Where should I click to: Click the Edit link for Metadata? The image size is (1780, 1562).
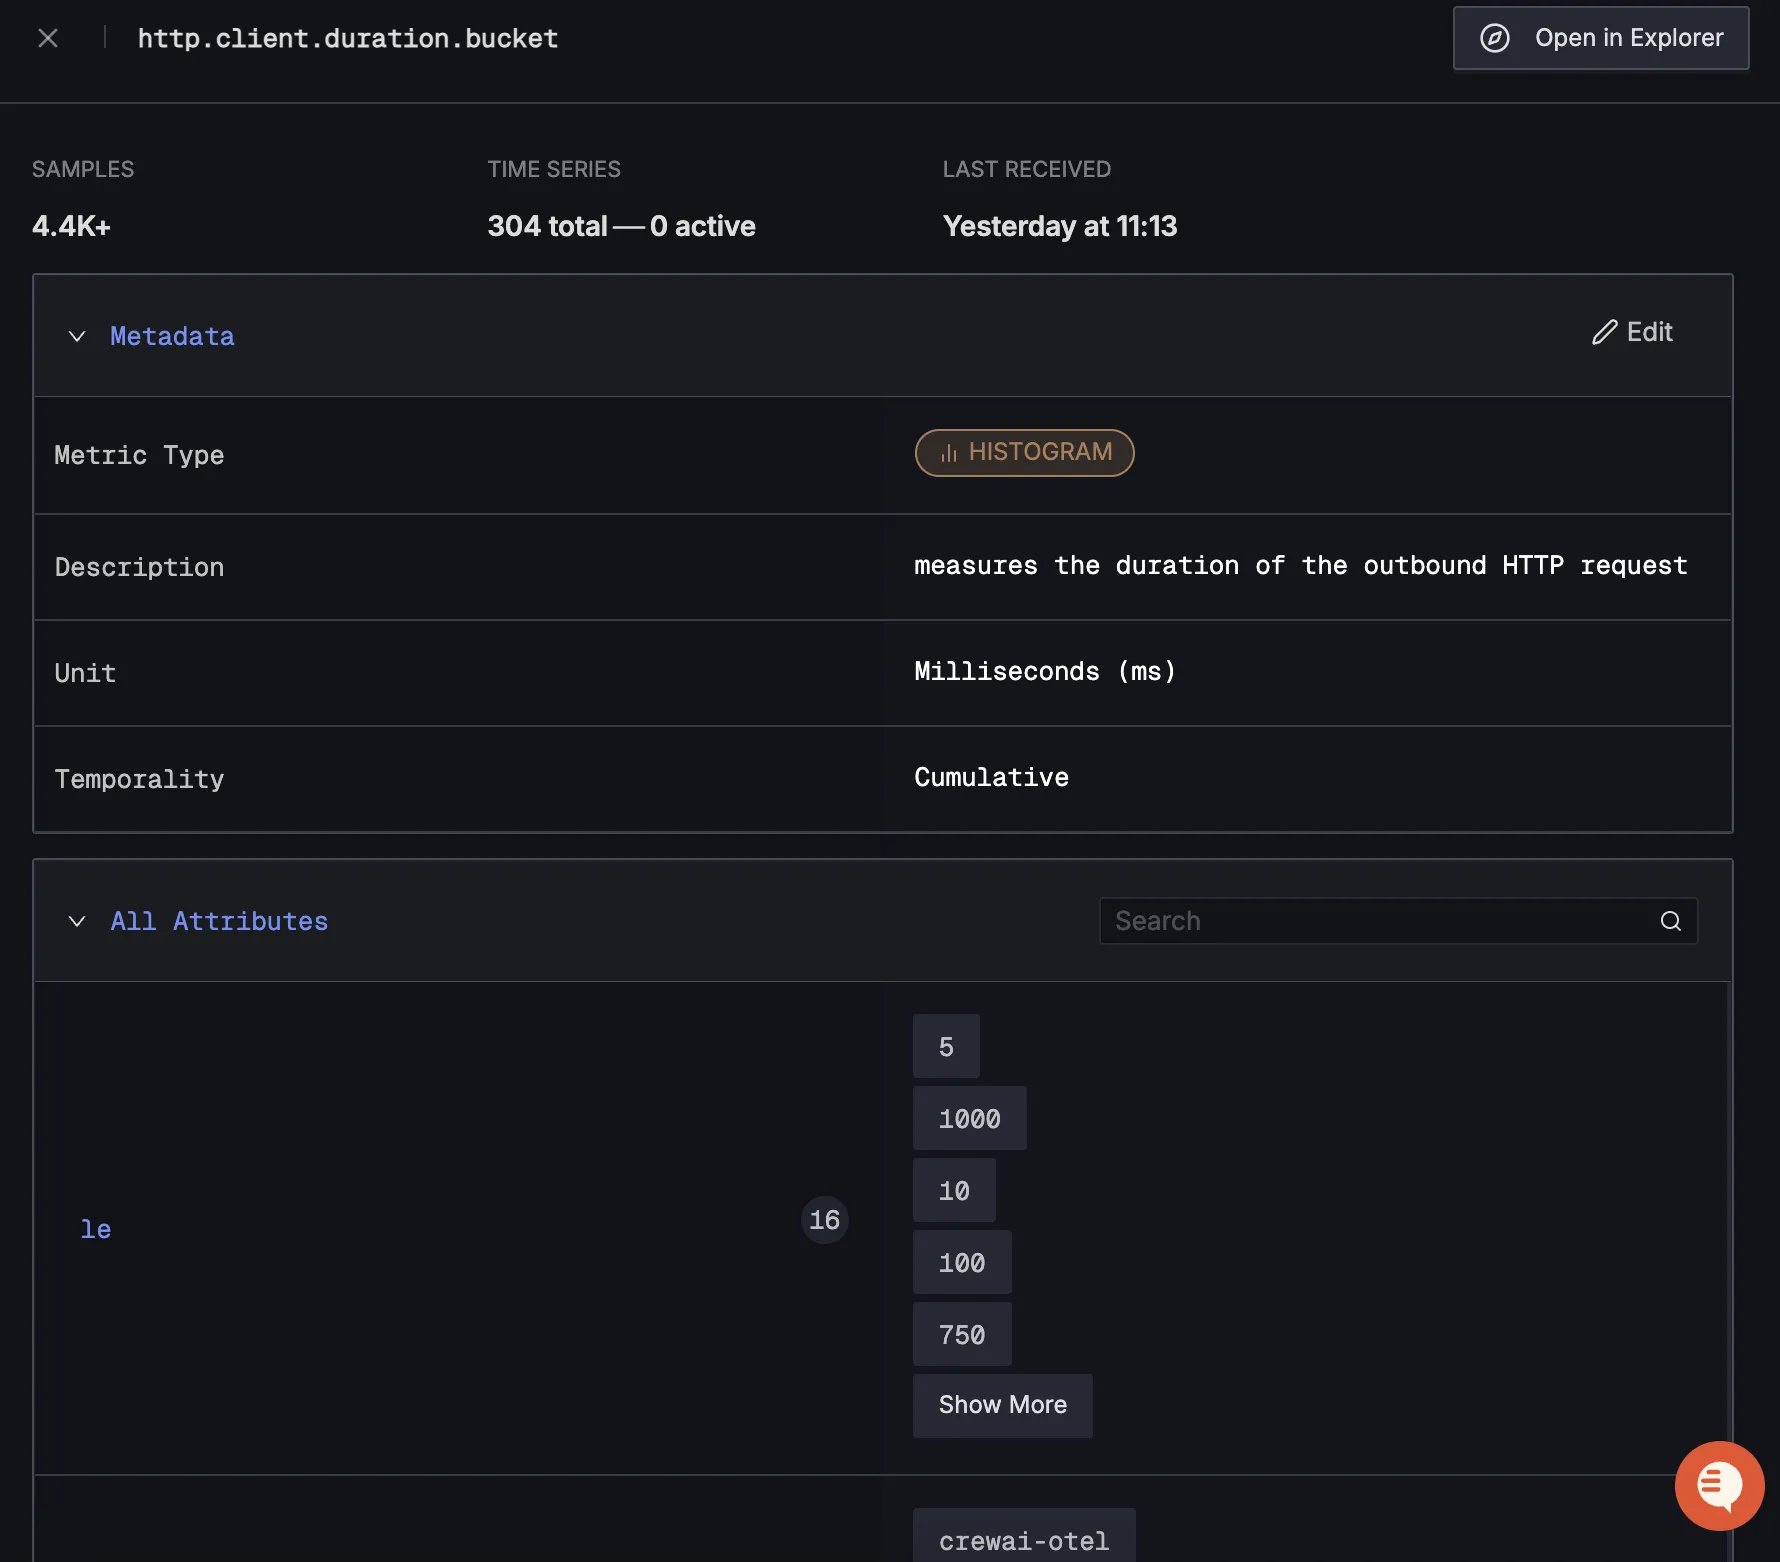pyautogui.click(x=1647, y=332)
